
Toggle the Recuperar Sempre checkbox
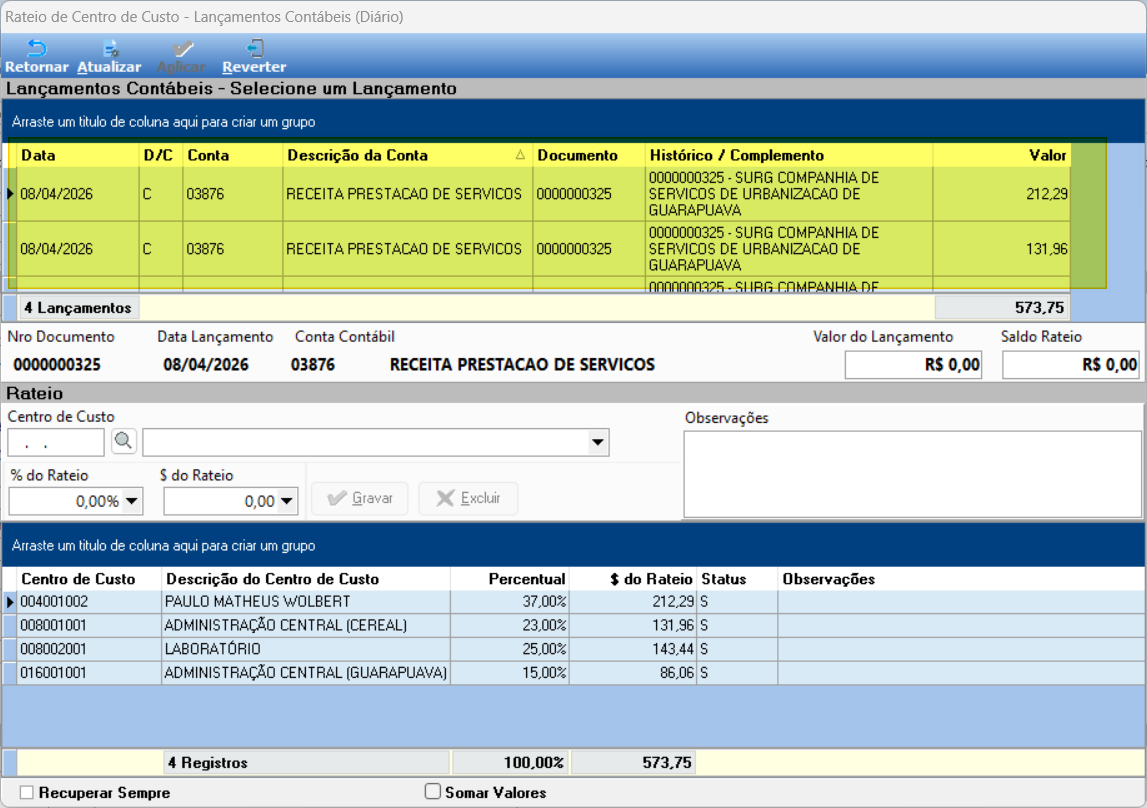[x=27, y=793]
